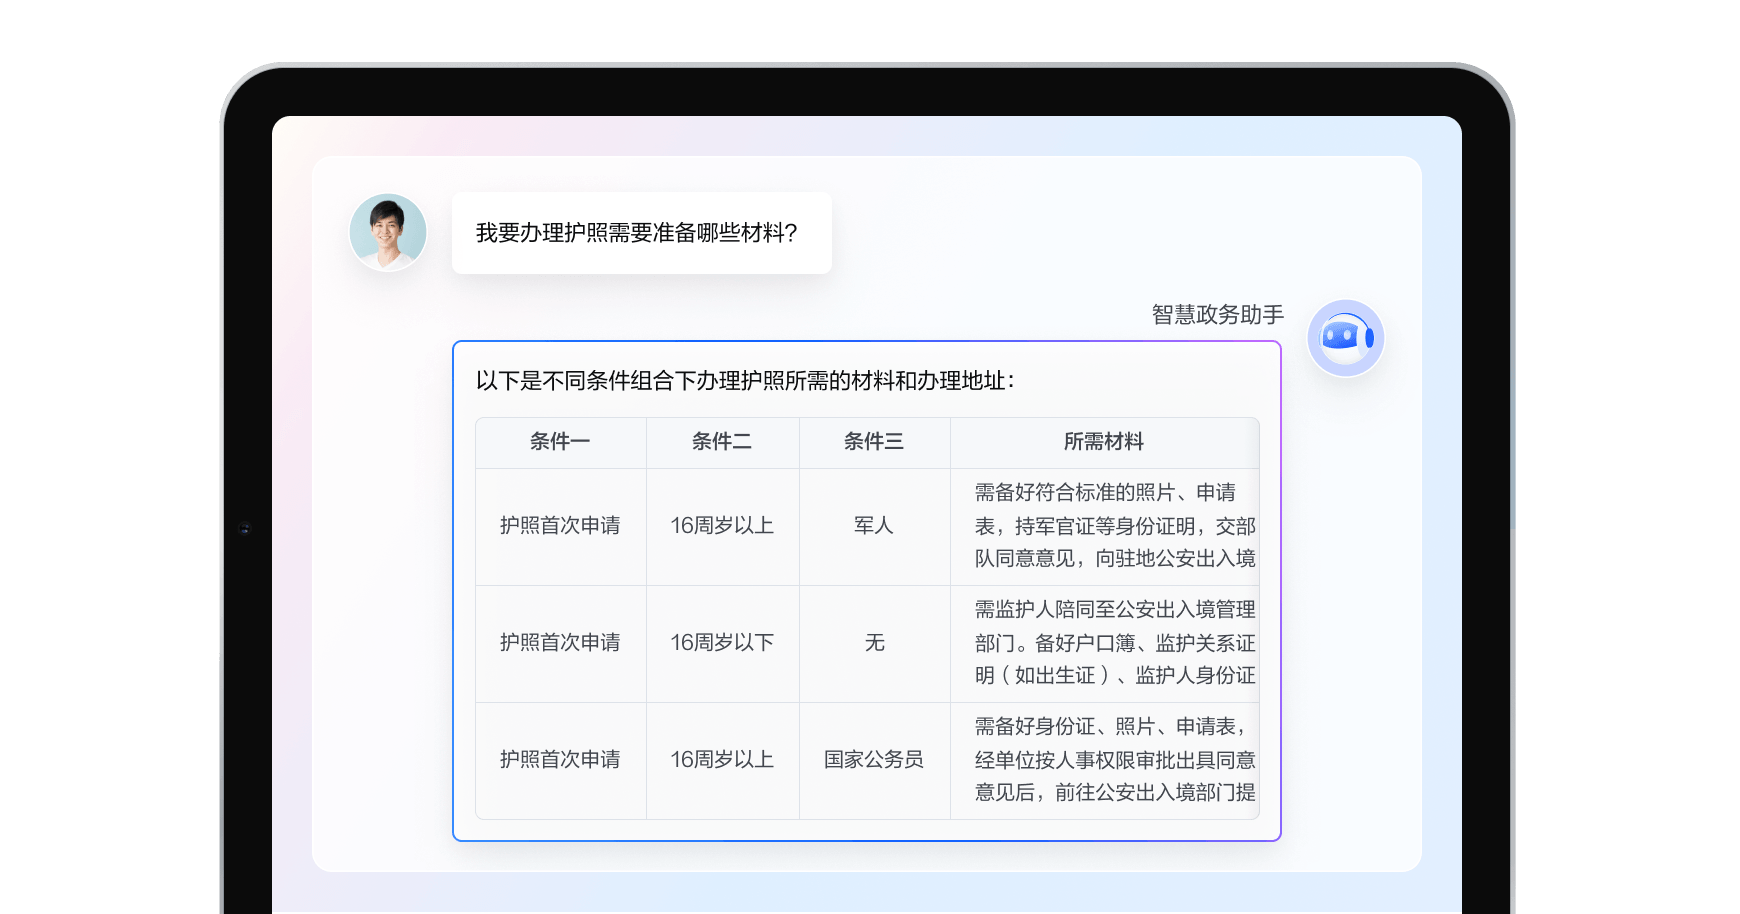Select the intro line 以下是不同条件组合下办理护照
The image size is (1740, 914).
745,381
